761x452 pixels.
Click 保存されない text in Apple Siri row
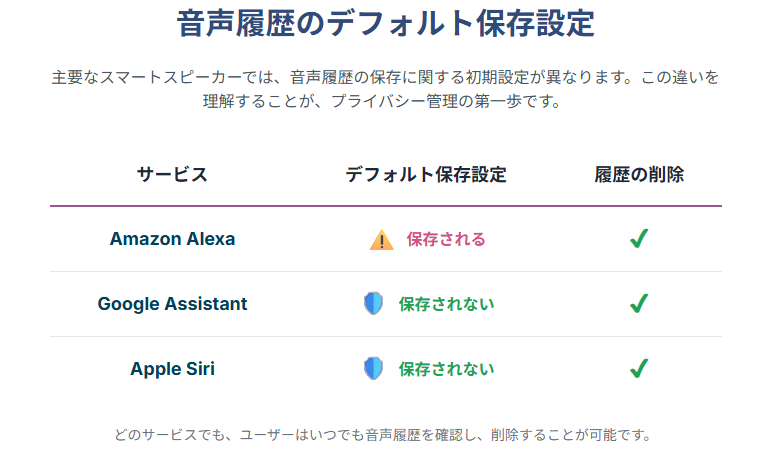click(446, 369)
